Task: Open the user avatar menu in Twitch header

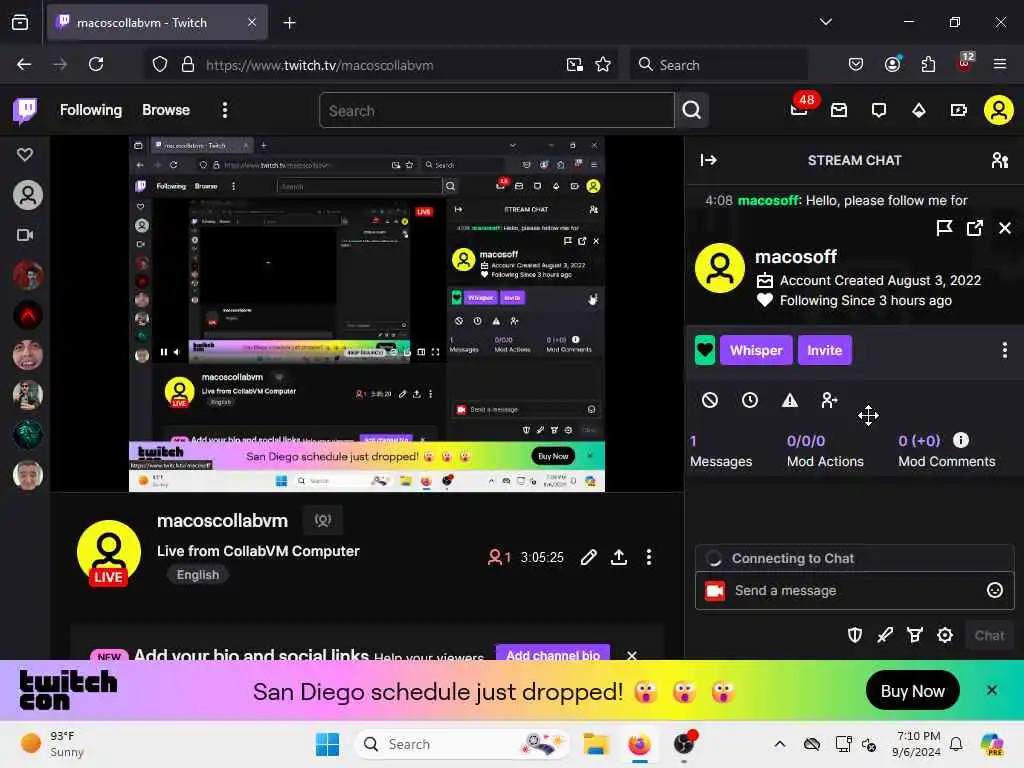Action: point(999,110)
